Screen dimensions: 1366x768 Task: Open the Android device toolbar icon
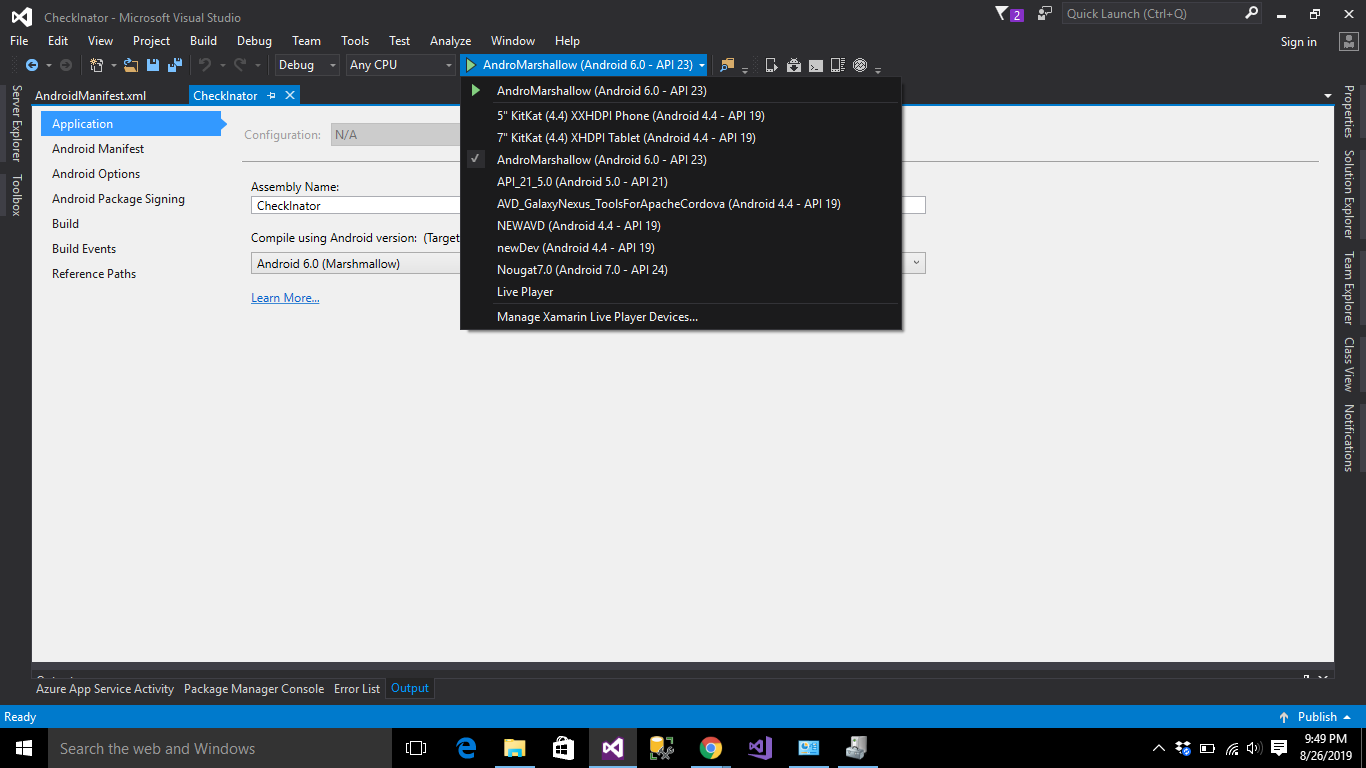[772, 65]
